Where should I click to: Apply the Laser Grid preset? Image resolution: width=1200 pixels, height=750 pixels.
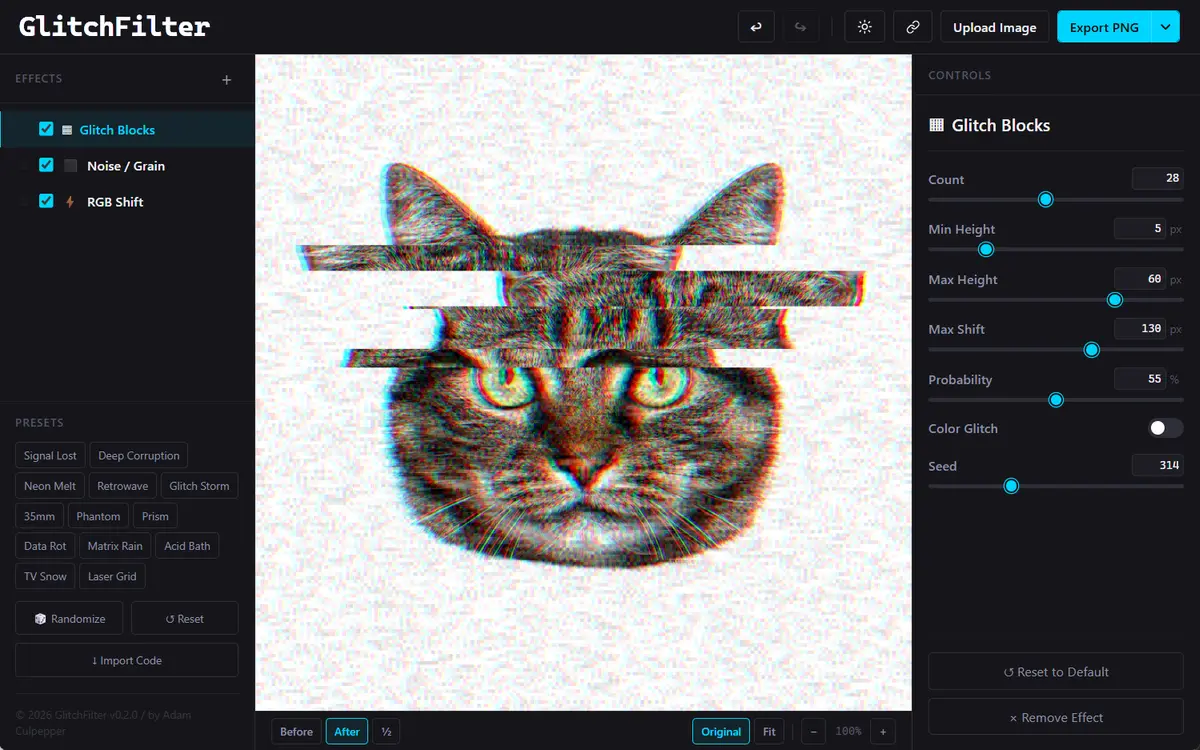tap(112, 577)
